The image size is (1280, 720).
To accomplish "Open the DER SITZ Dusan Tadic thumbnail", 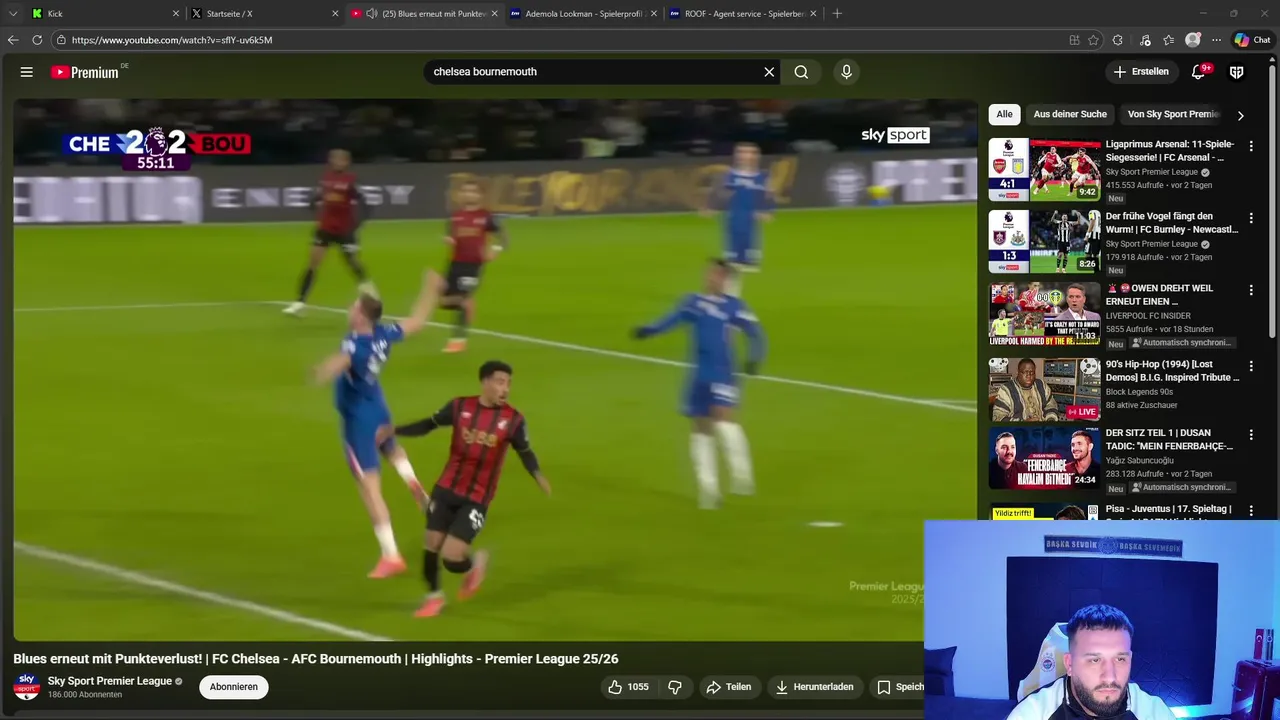I will tap(1044, 459).
